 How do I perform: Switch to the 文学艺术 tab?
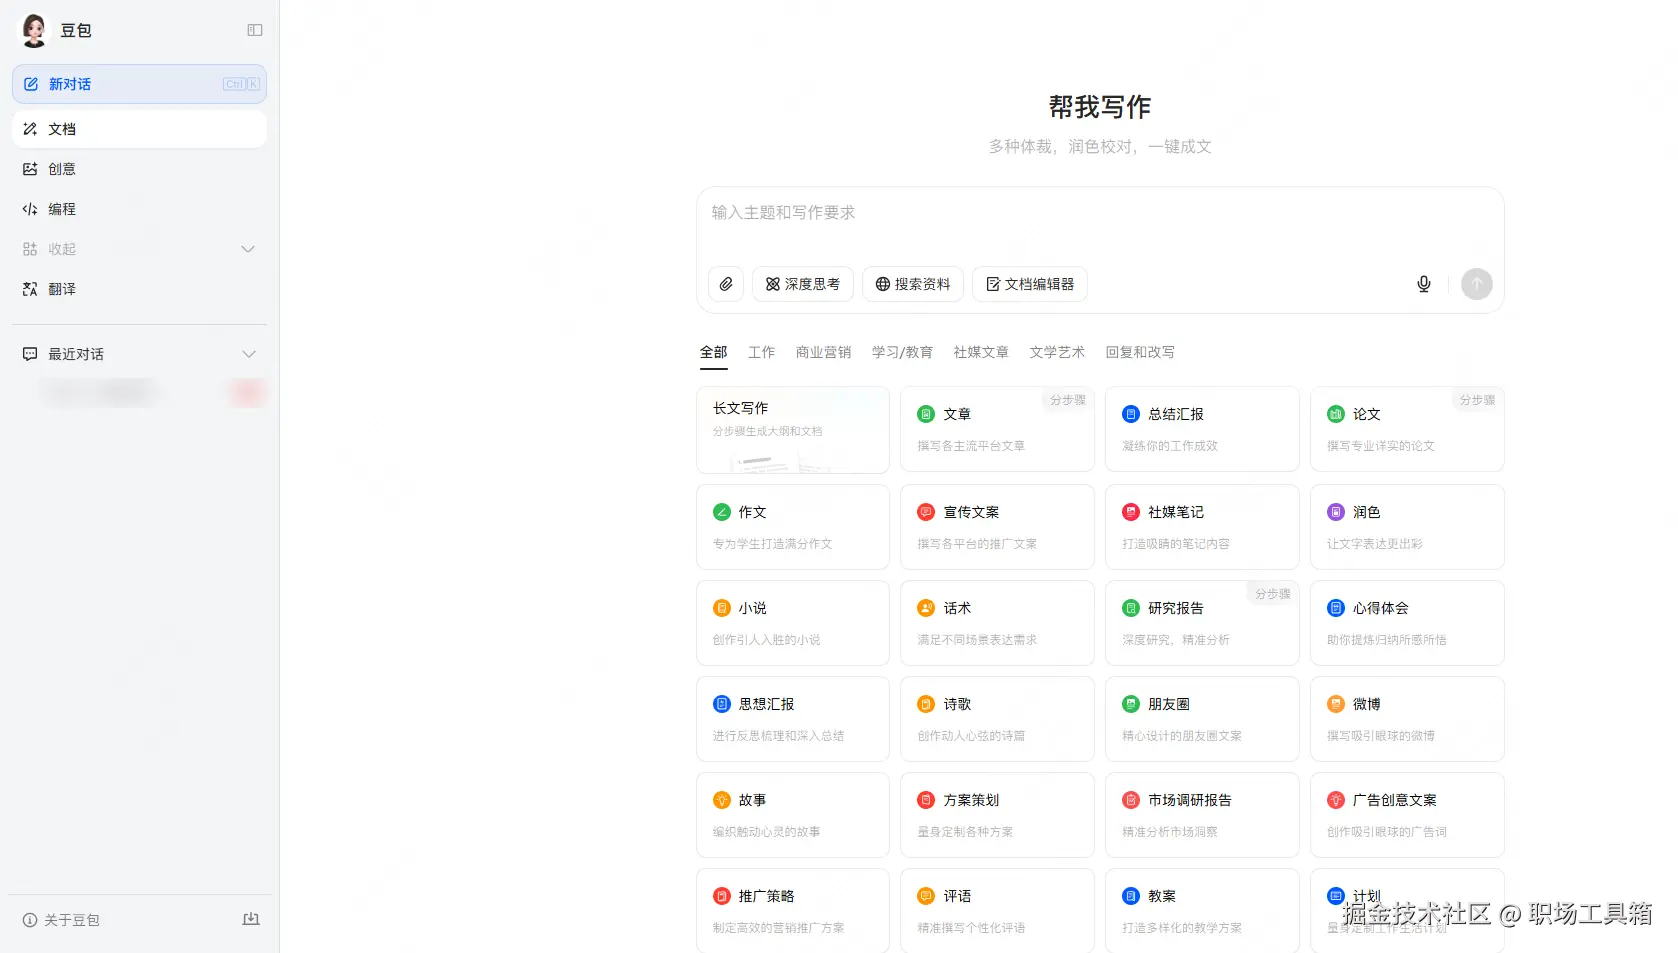(1057, 352)
